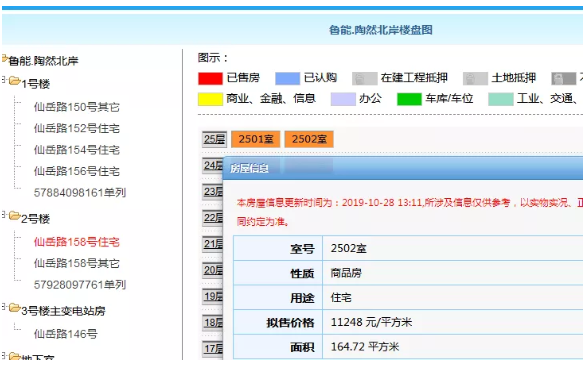Image resolution: width=586 pixels, height=368 pixels.
Task: Select 57928097761单列 entry
Action: tap(80, 285)
